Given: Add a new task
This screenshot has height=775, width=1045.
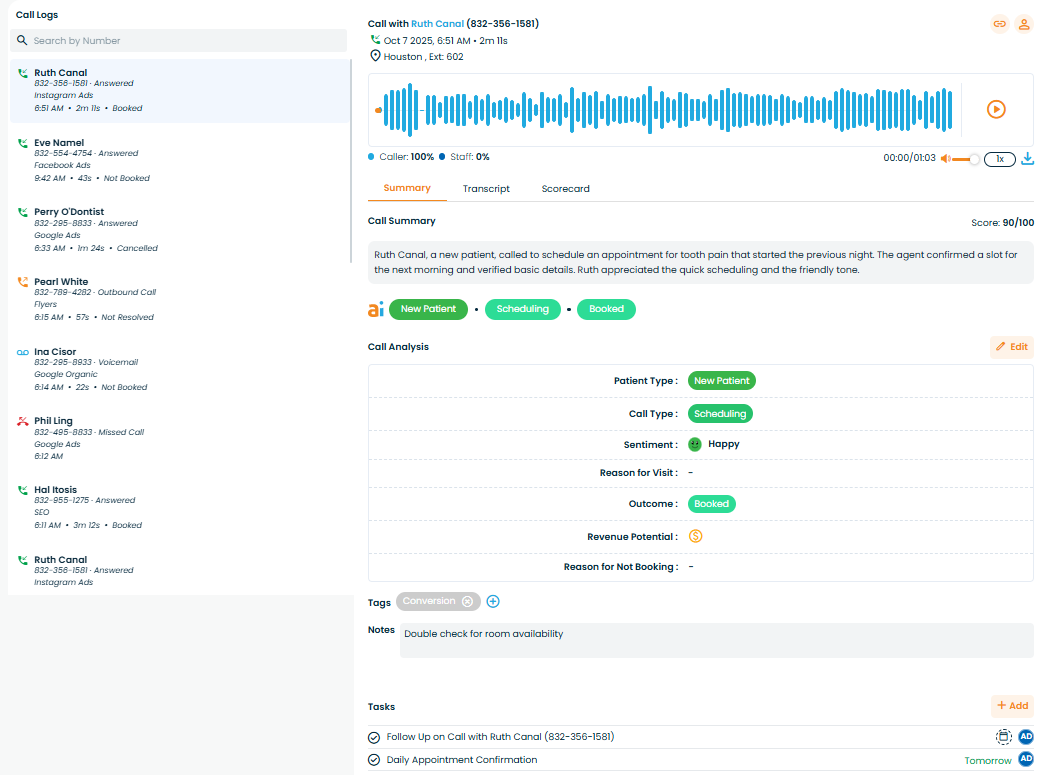Looking at the screenshot, I should [x=1012, y=706].
